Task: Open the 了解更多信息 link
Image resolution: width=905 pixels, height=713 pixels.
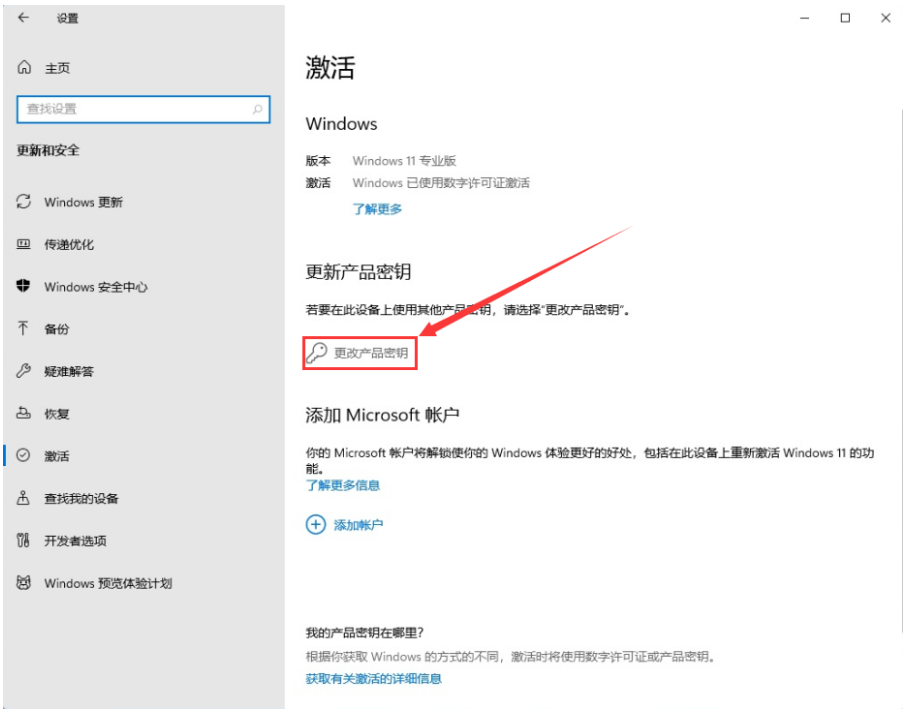Action: click(x=343, y=485)
